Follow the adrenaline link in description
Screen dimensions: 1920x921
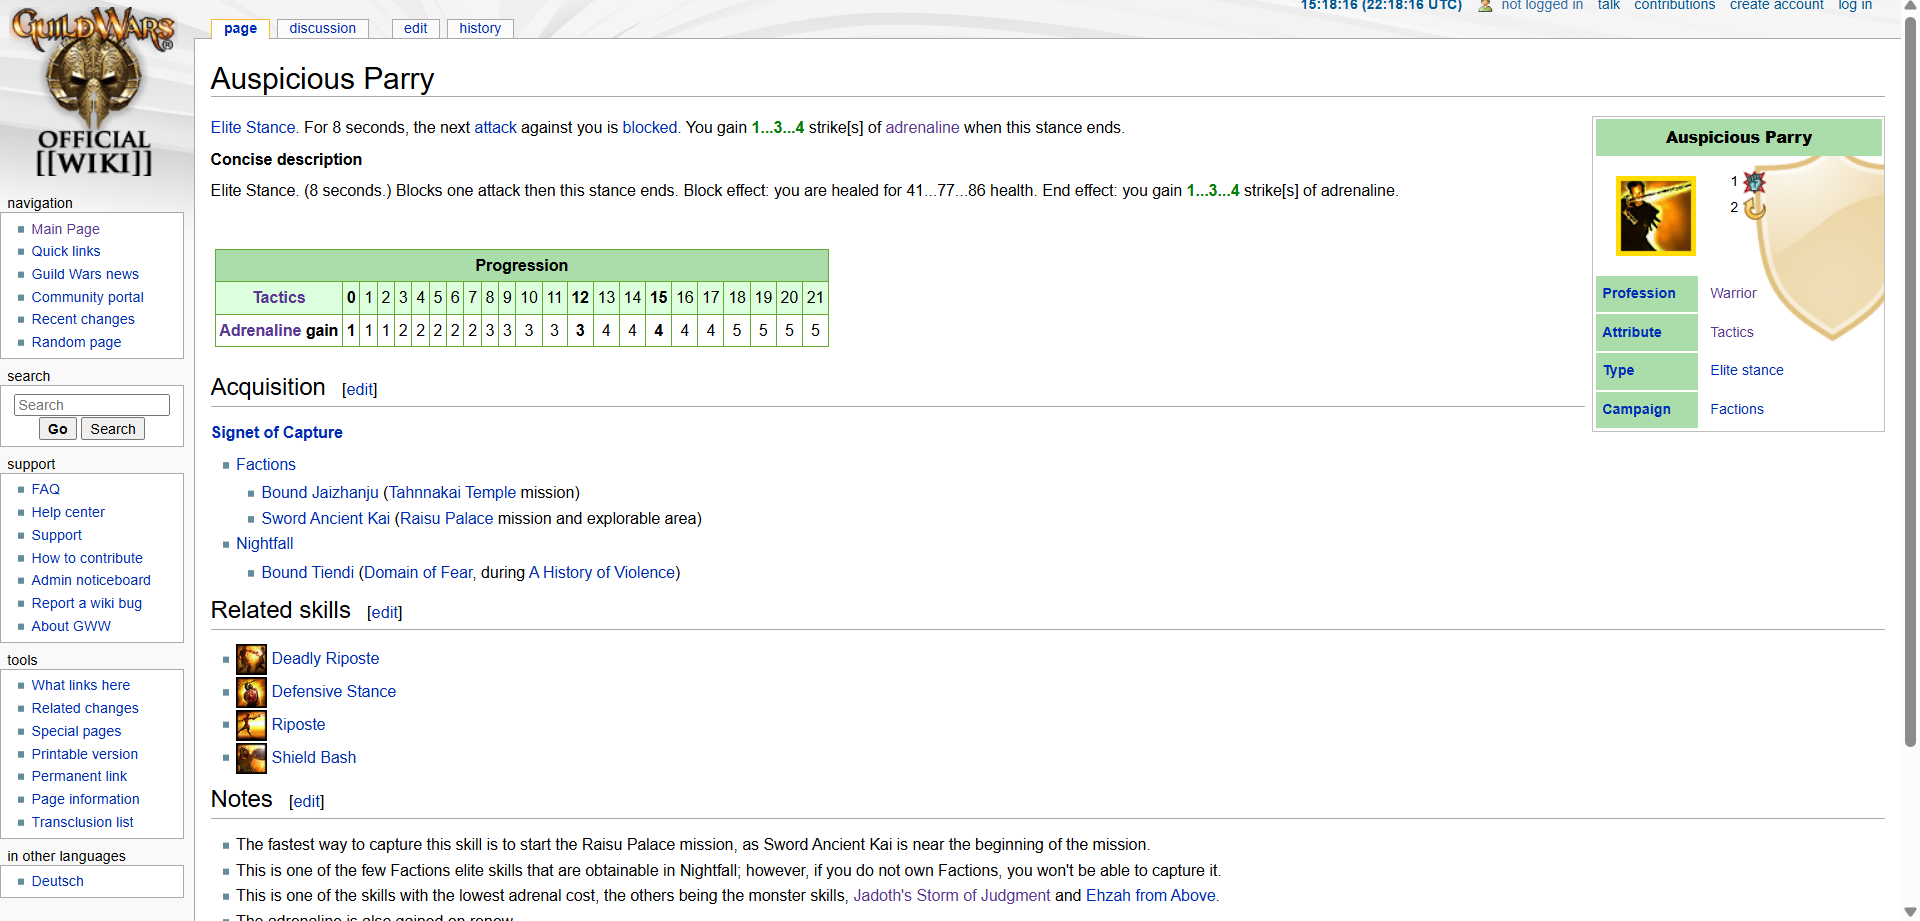pos(922,127)
